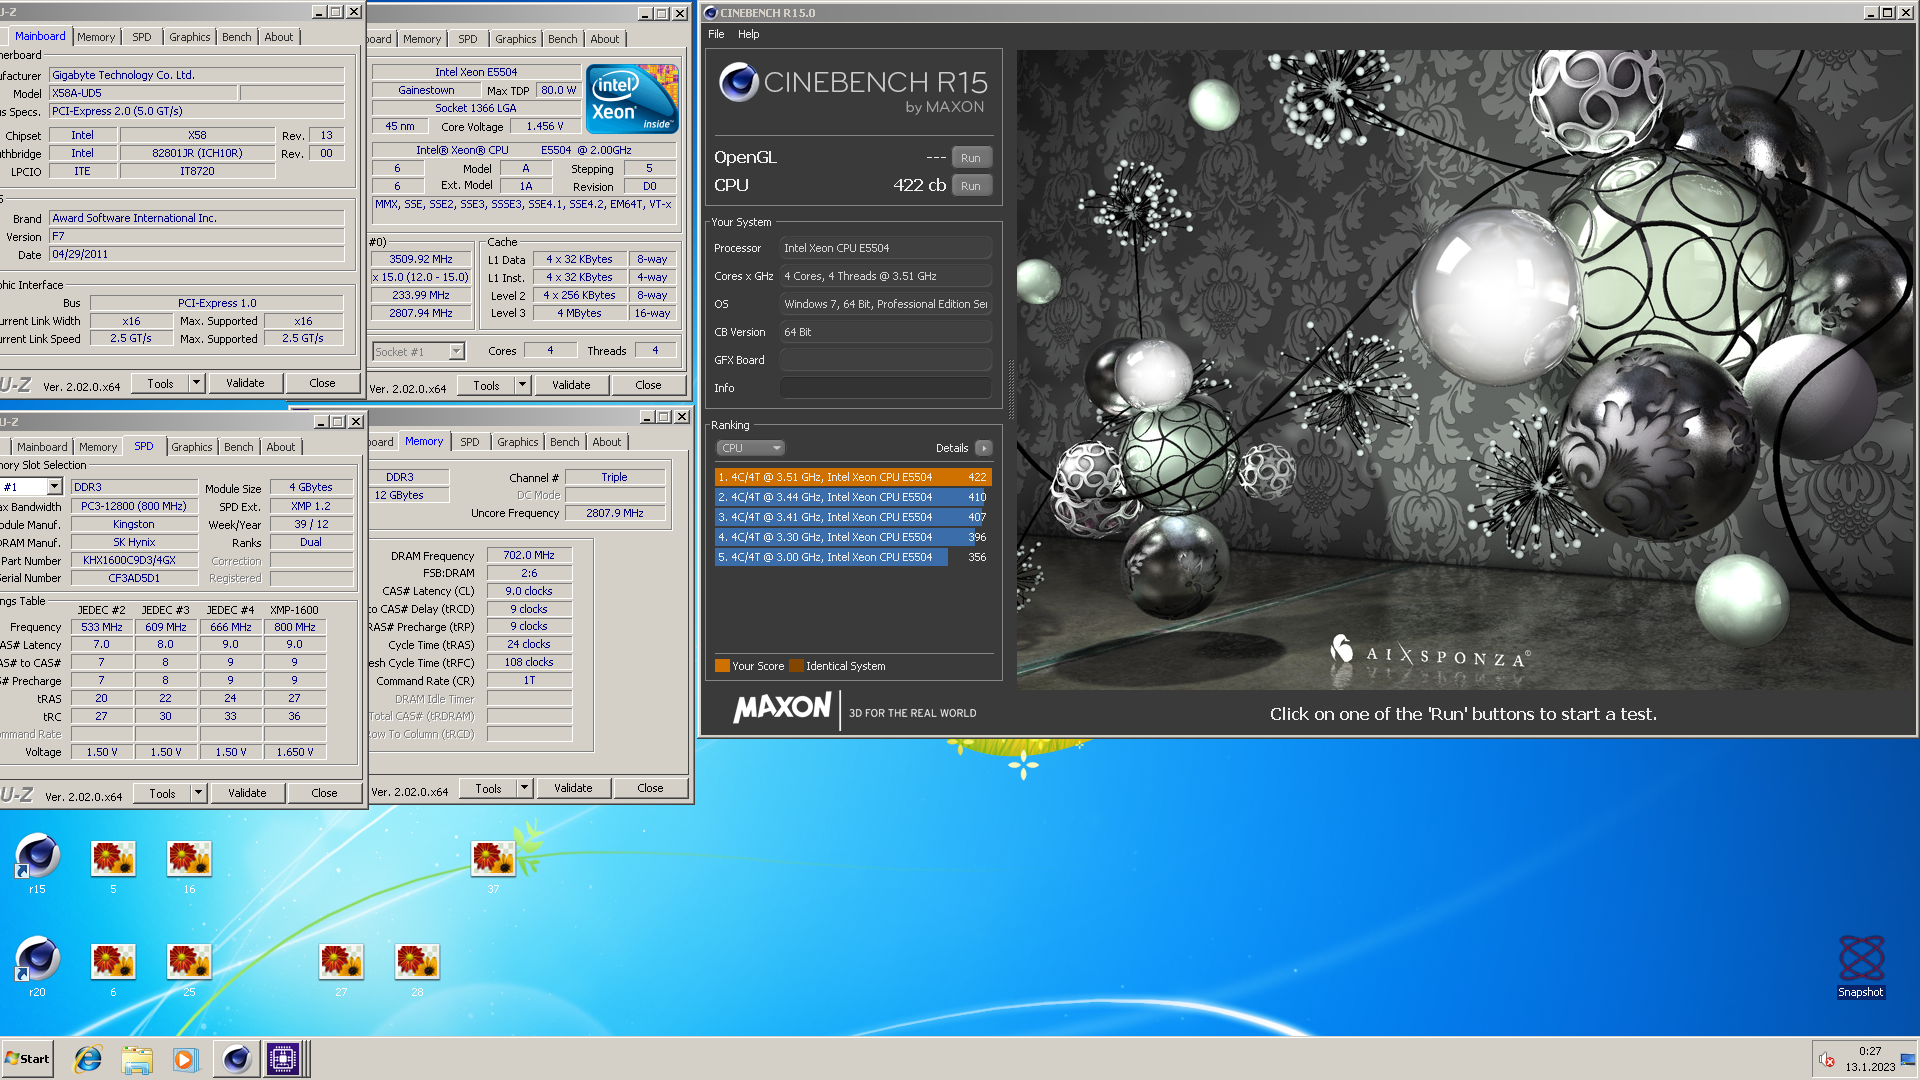
Task: Click the Cinebench R15 sphere logo
Action: pos(739,82)
